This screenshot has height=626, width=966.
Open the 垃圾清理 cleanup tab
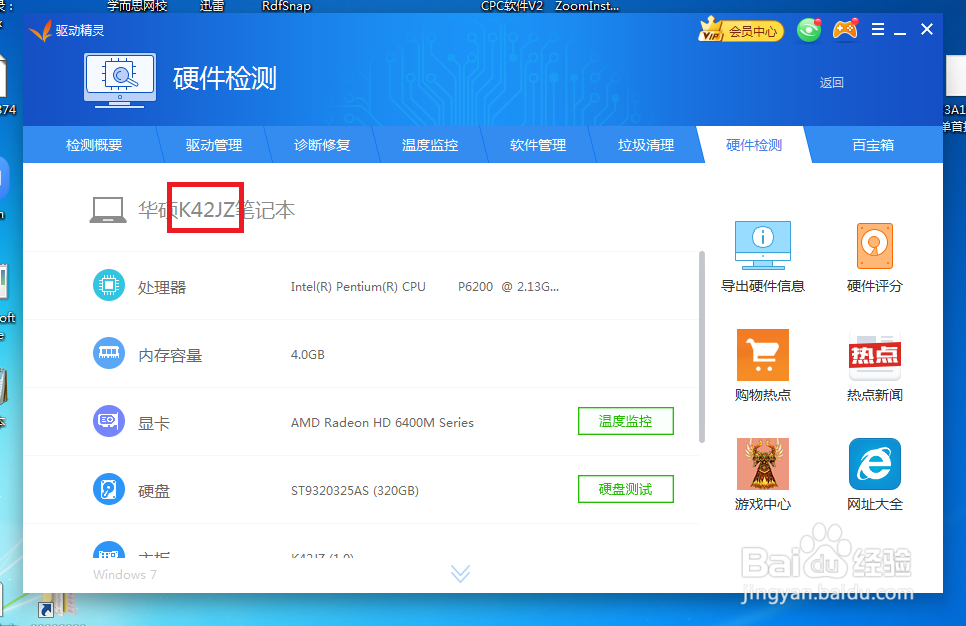coord(646,144)
